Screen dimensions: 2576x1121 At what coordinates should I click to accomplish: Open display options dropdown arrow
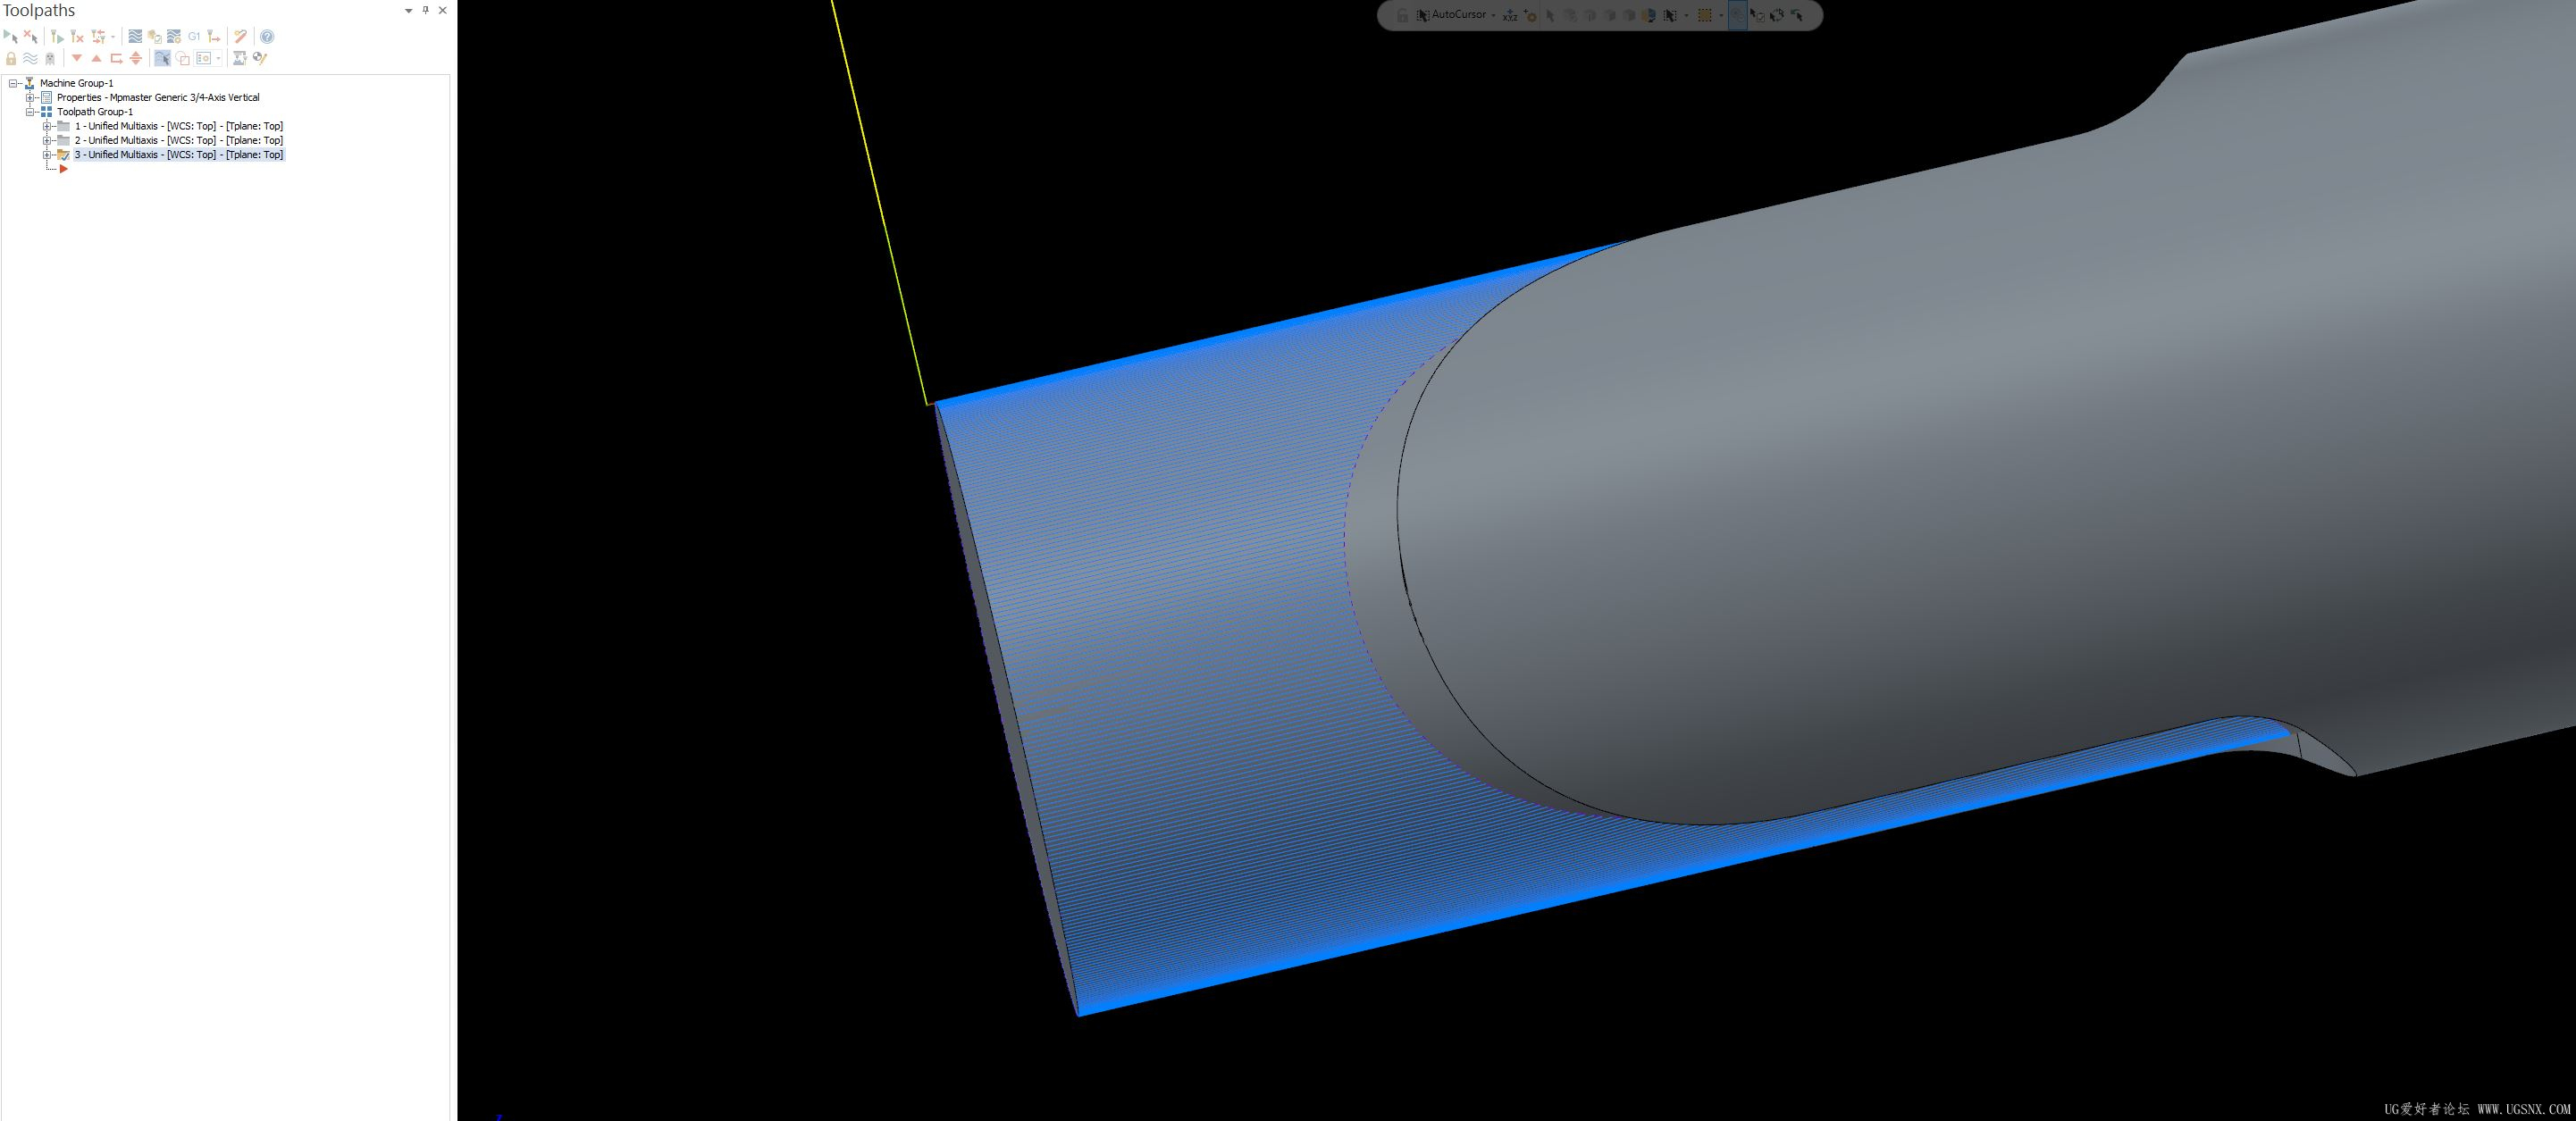218,58
